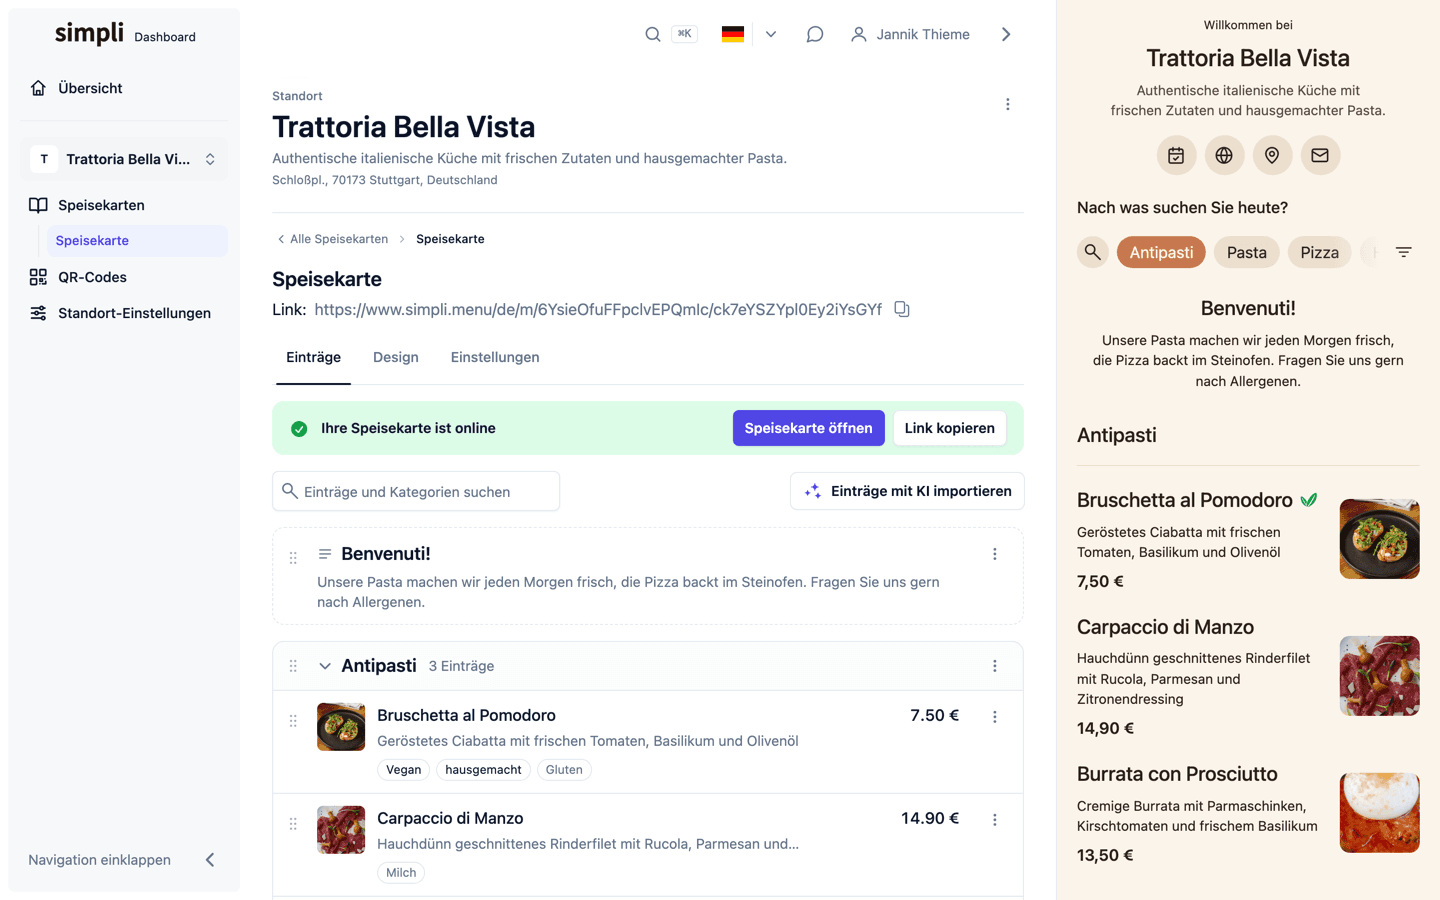The height and width of the screenshot is (900, 1440).
Task: Open the three-dot menu beside Trattoria Bella Vista heading
Action: coord(1007,104)
